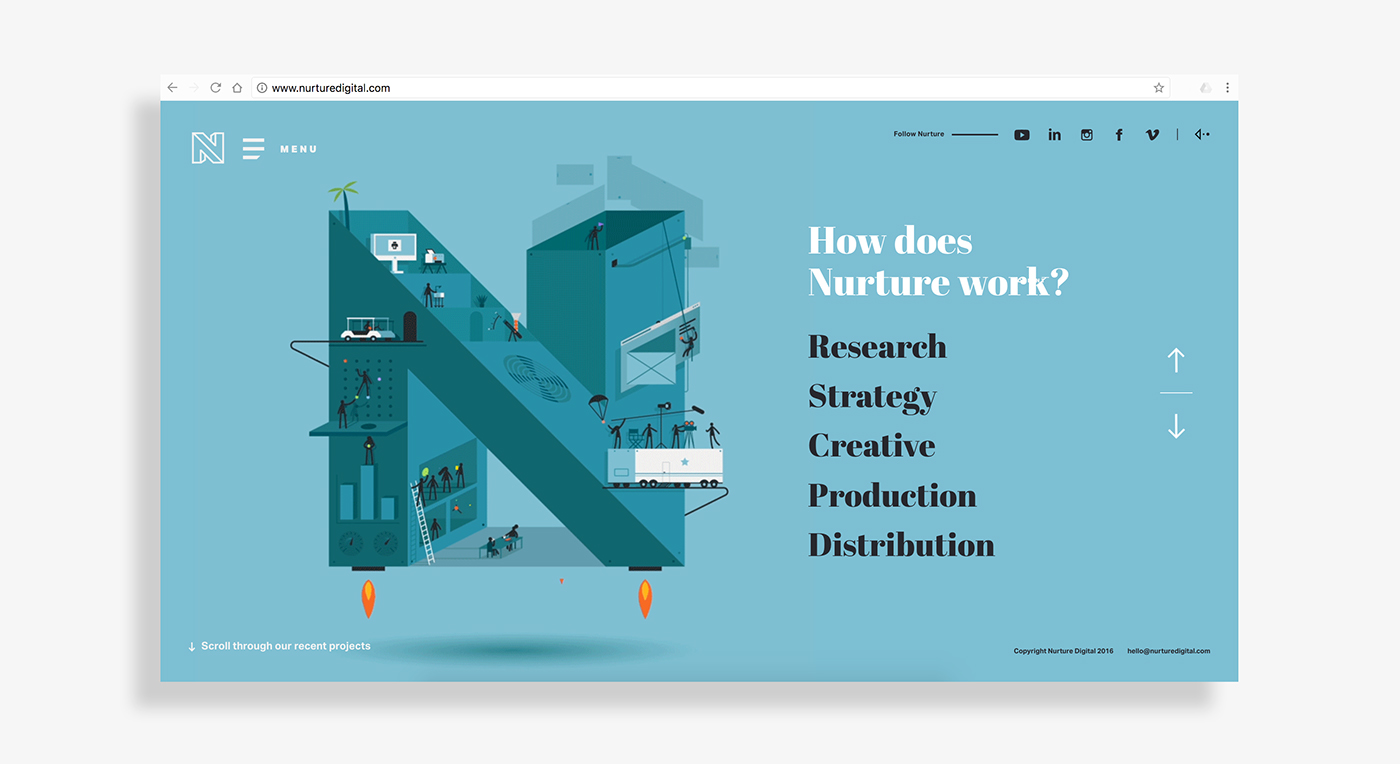Select the Distribution section

(x=901, y=545)
